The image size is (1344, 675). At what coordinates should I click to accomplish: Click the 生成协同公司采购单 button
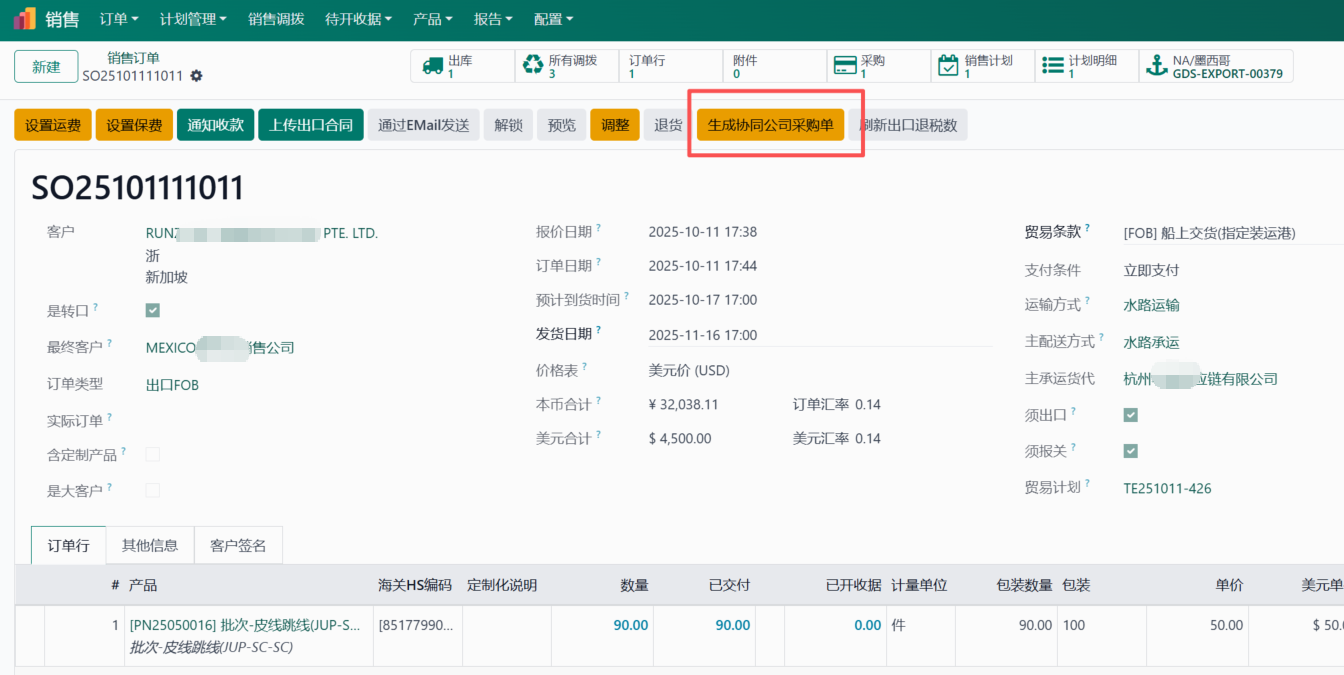click(770, 125)
